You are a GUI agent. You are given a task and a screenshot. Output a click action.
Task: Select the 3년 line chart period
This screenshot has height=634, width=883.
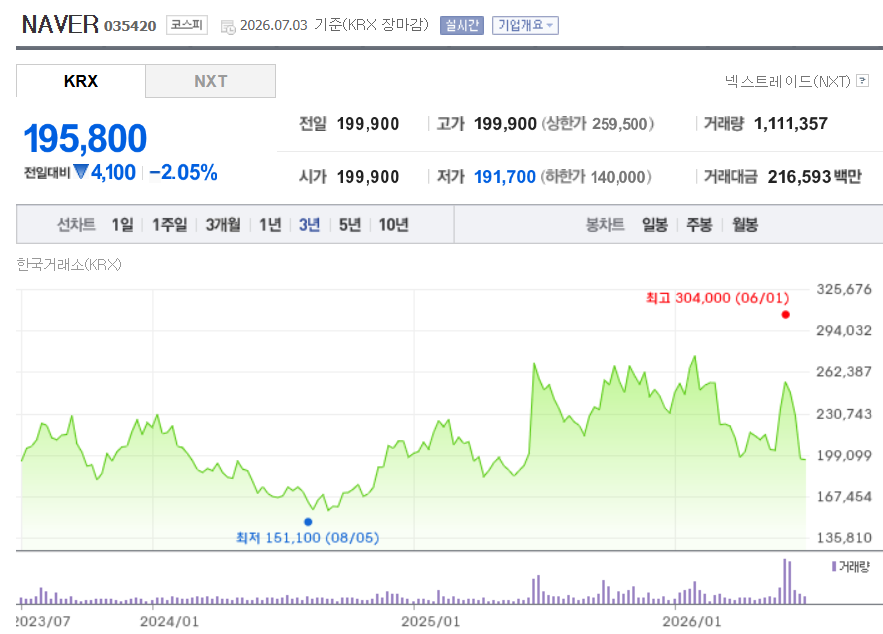tap(309, 225)
